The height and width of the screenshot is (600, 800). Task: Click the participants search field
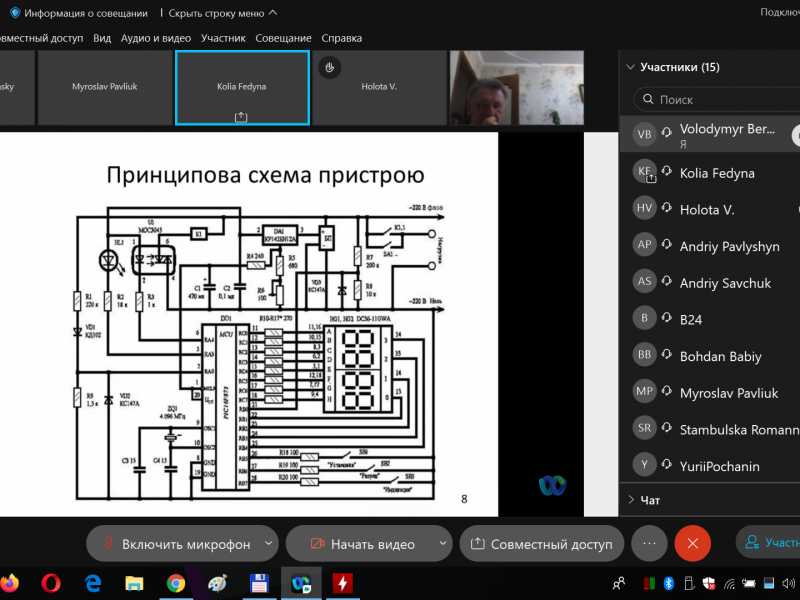[x=715, y=100]
